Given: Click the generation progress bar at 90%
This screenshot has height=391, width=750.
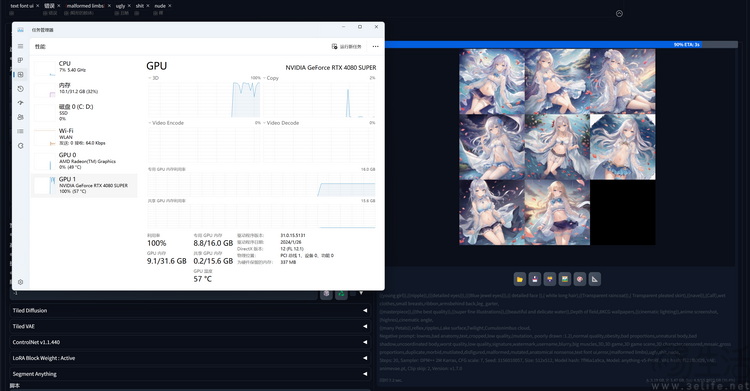Looking at the screenshot, I should pyautogui.click(x=562, y=45).
